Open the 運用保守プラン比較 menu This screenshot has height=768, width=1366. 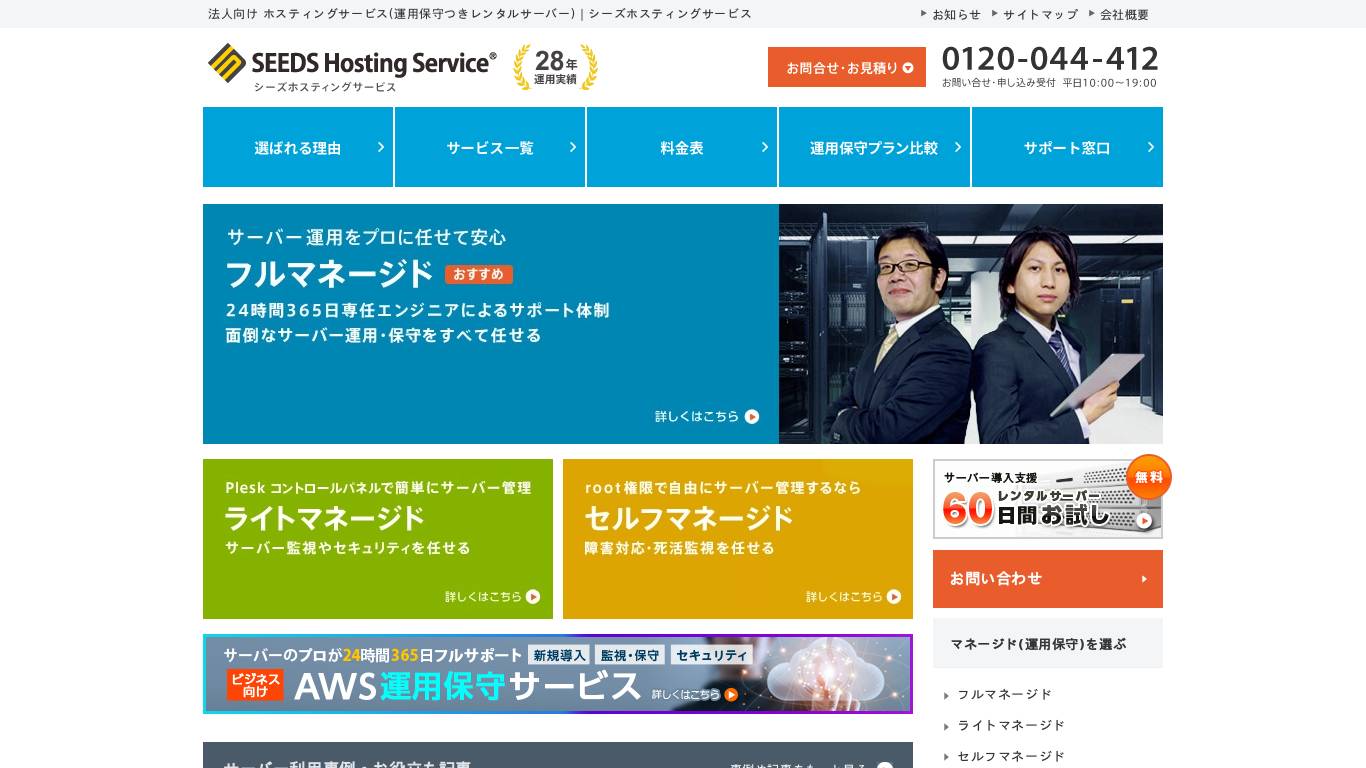[874, 147]
